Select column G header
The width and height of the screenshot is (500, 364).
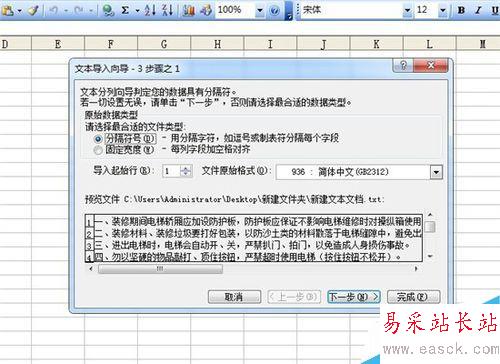tap(164, 44)
